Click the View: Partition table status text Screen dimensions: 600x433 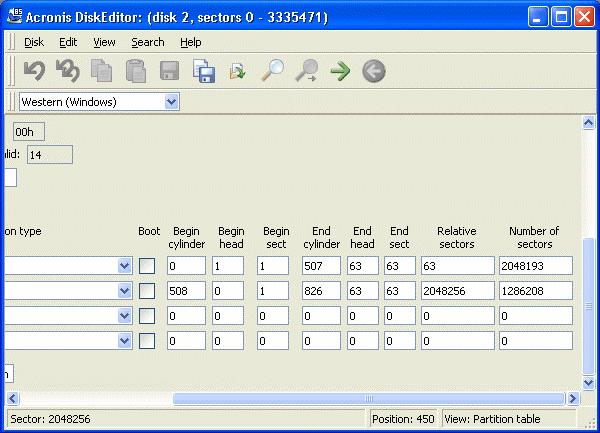(x=492, y=419)
